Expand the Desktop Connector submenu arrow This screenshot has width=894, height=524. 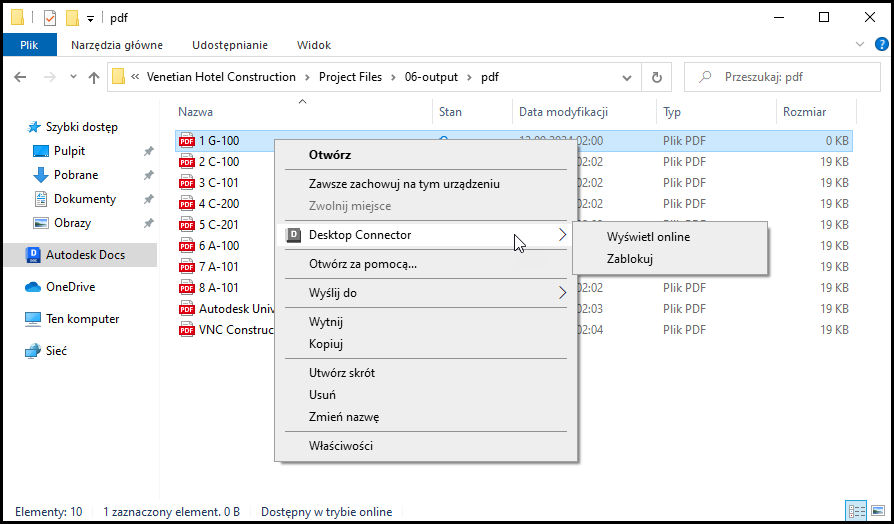(x=563, y=235)
